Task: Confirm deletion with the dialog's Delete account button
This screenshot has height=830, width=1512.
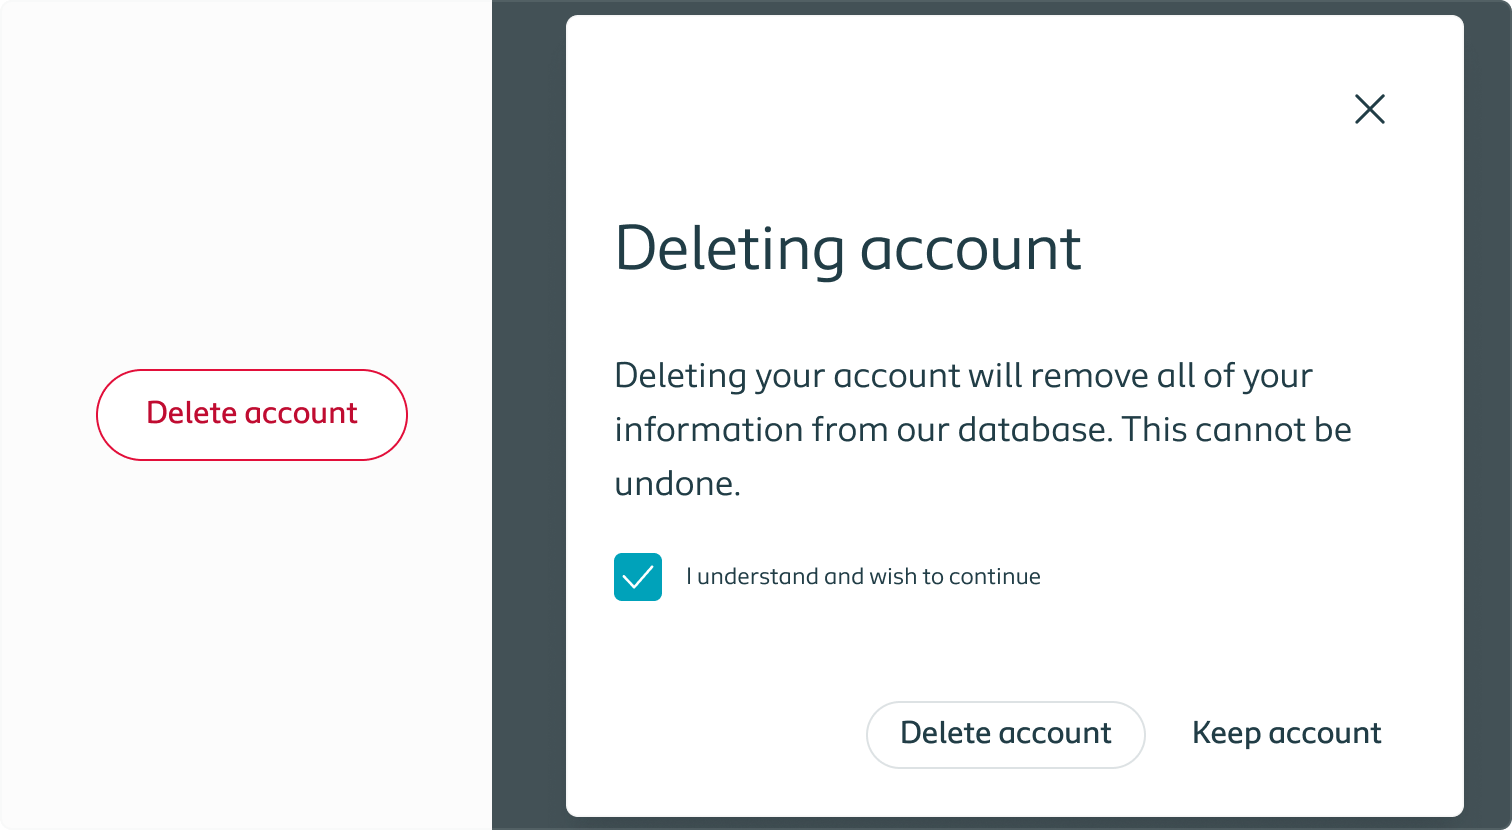Action: tap(1005, 733)
